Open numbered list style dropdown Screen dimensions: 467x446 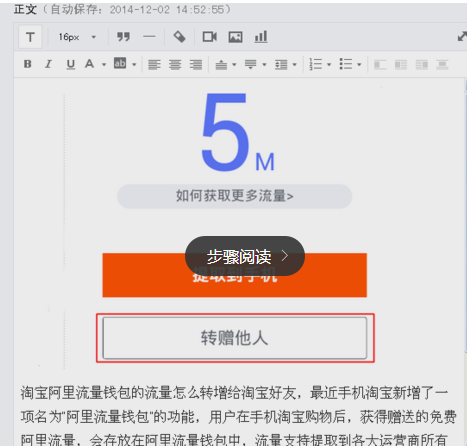[x=329, y=64]
